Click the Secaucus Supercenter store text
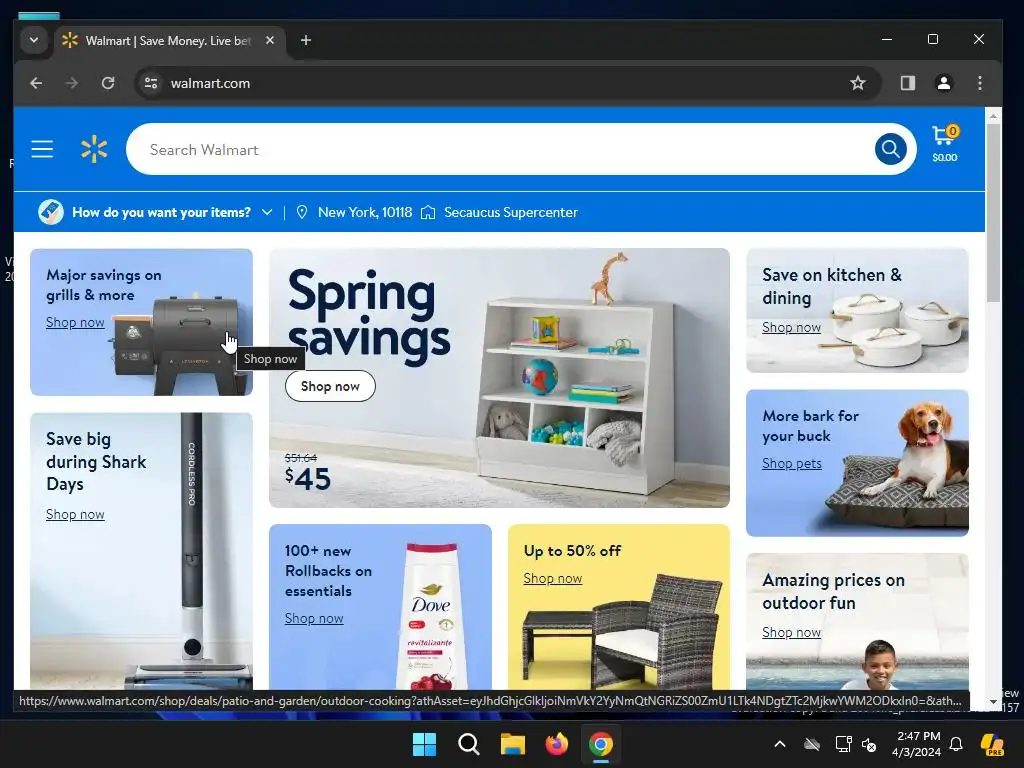The image size is (1024, 768). 511,212
